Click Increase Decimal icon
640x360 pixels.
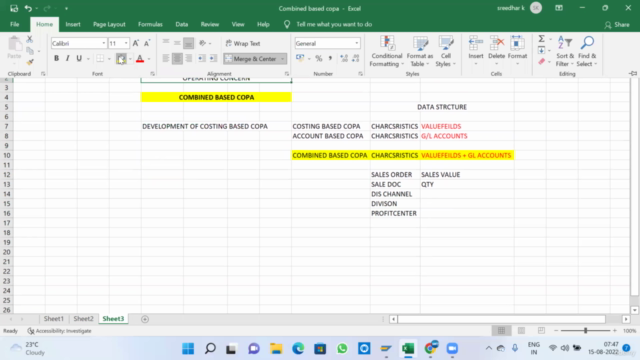click(x=344, y=59)
